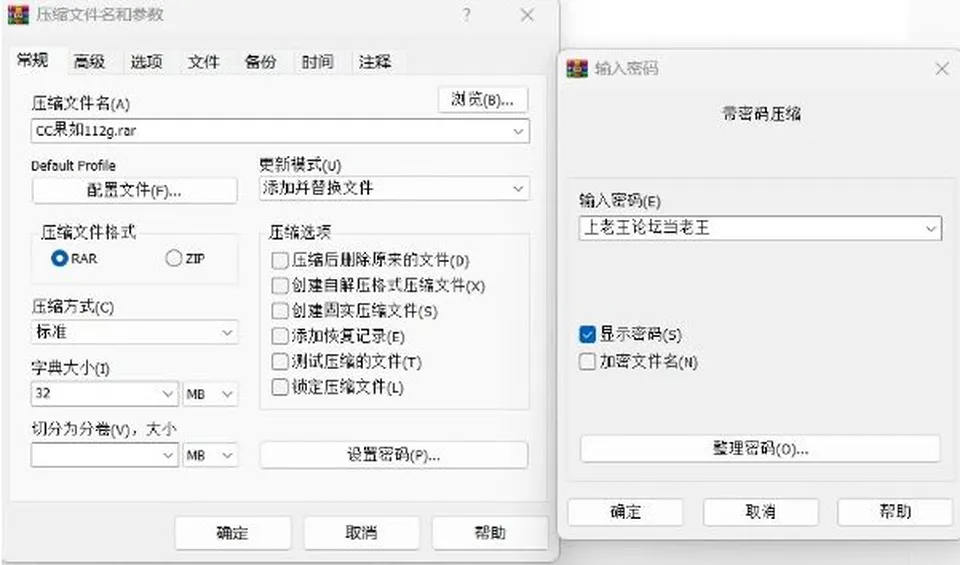Enable 压缩后删除原来的文件 checkbox
Screen dimensions: 960x565
pyautogui.click(x=280, y=261)
